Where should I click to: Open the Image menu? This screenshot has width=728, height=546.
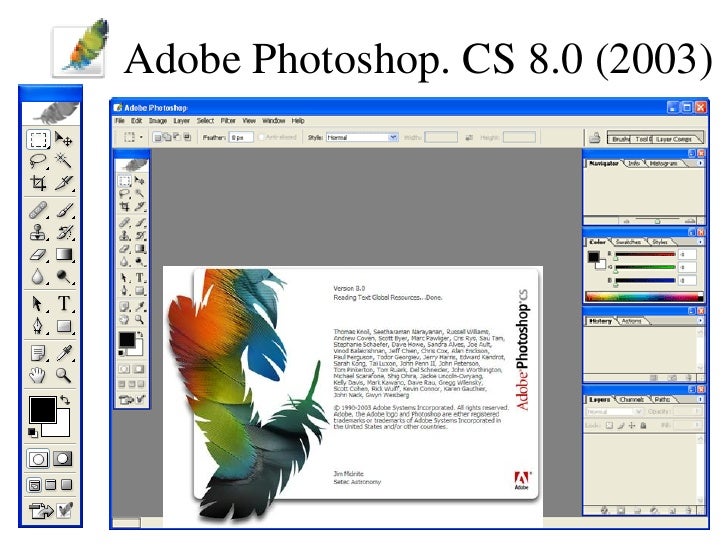[158, 121]
